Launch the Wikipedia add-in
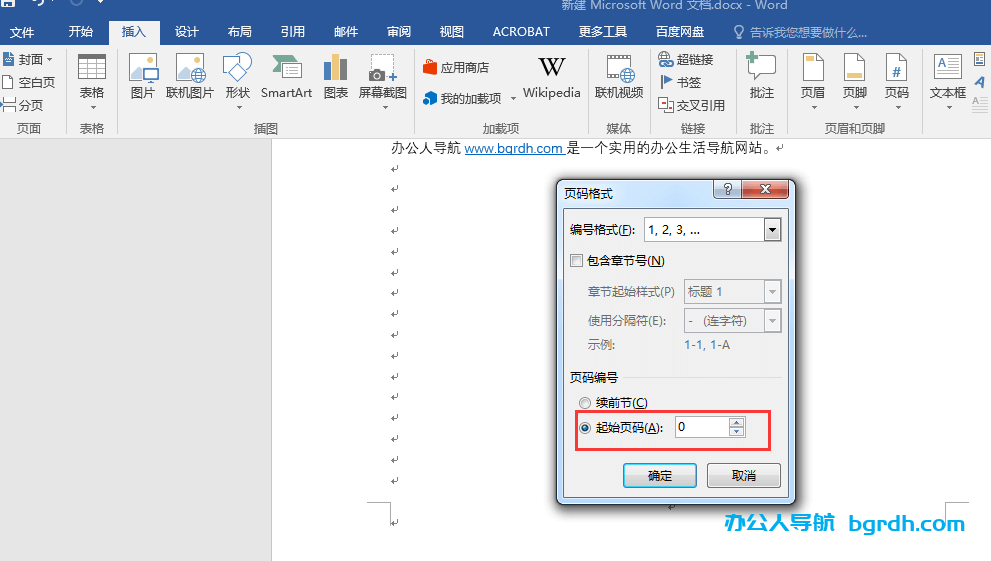The image size is (991, 561). tap(551, 77)
